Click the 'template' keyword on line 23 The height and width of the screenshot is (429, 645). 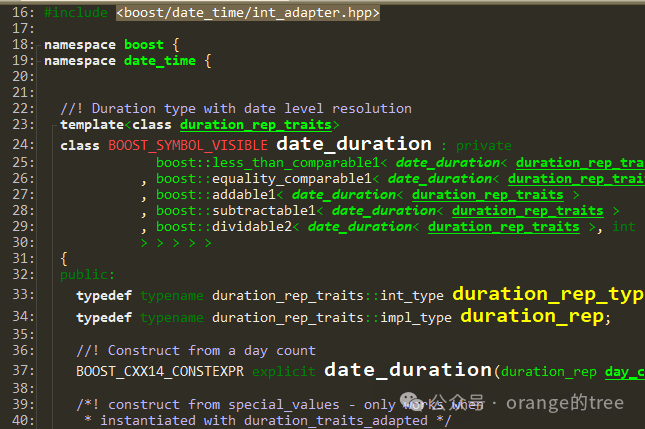92,125
